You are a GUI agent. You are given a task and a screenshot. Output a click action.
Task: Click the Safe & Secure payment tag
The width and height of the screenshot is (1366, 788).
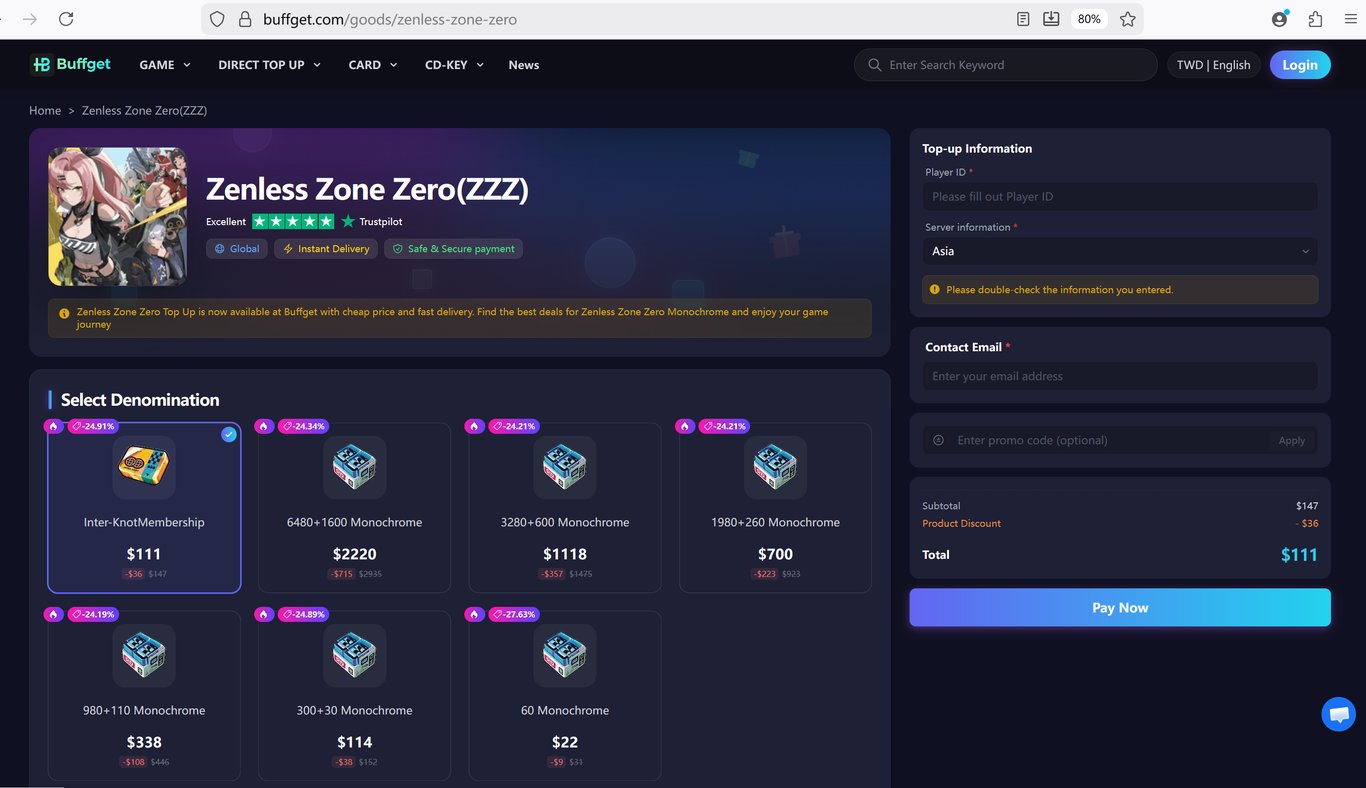coord(454,249)
